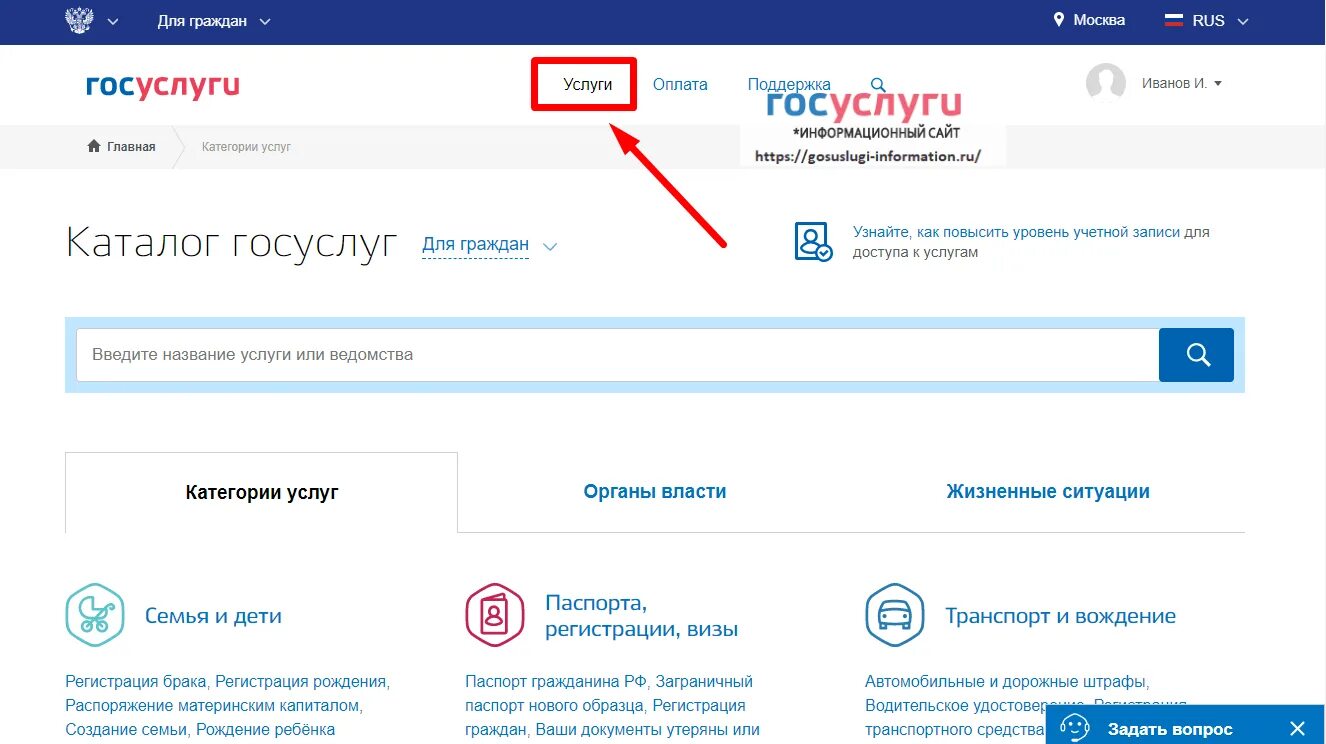
Task: Open the Иванов И. account dropdown
Action: [x=1182, y=84]
